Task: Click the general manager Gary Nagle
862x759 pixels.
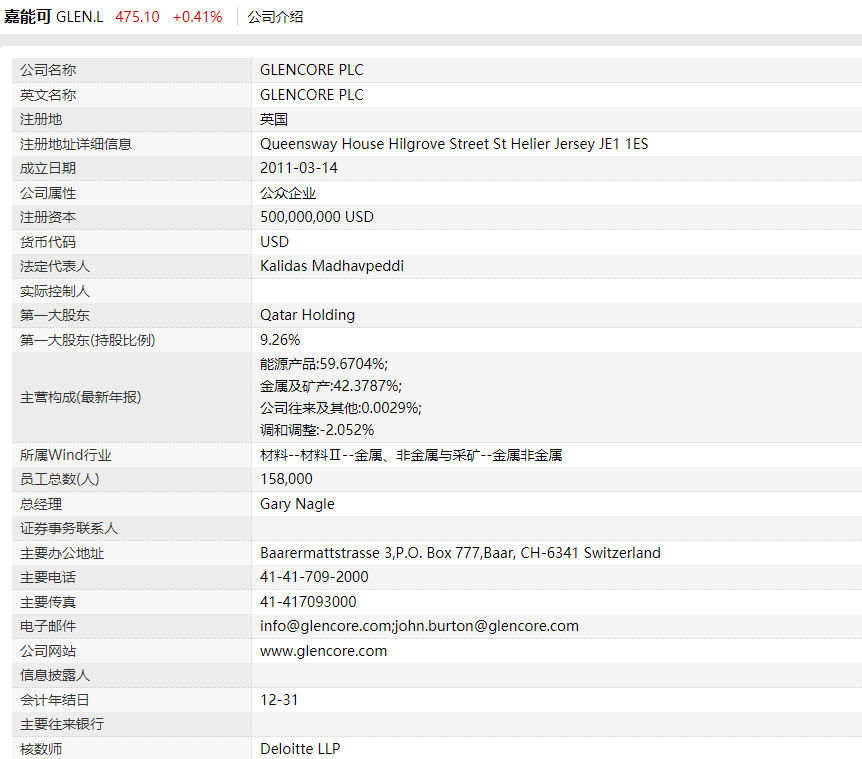Action: click(x=297, y=504)
